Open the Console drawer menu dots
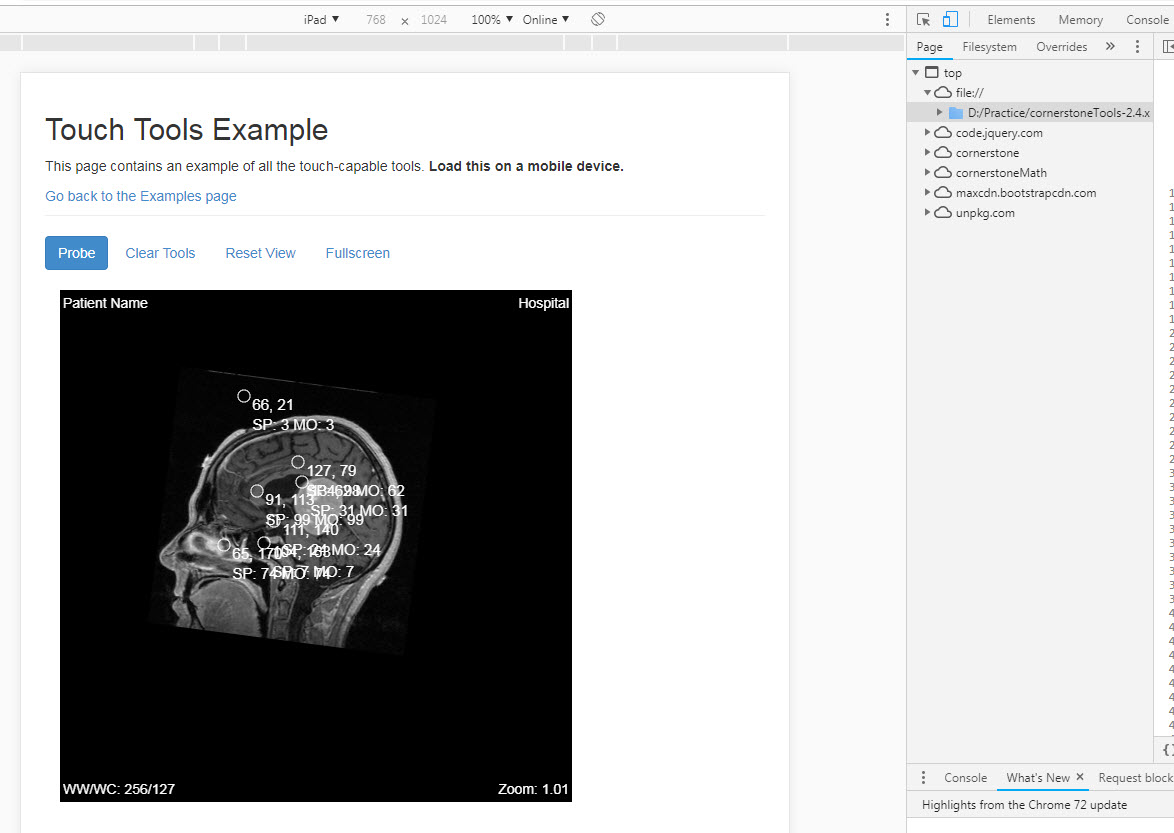The image size is (1174, 833). pyautogui.click(x=922, y=777)
